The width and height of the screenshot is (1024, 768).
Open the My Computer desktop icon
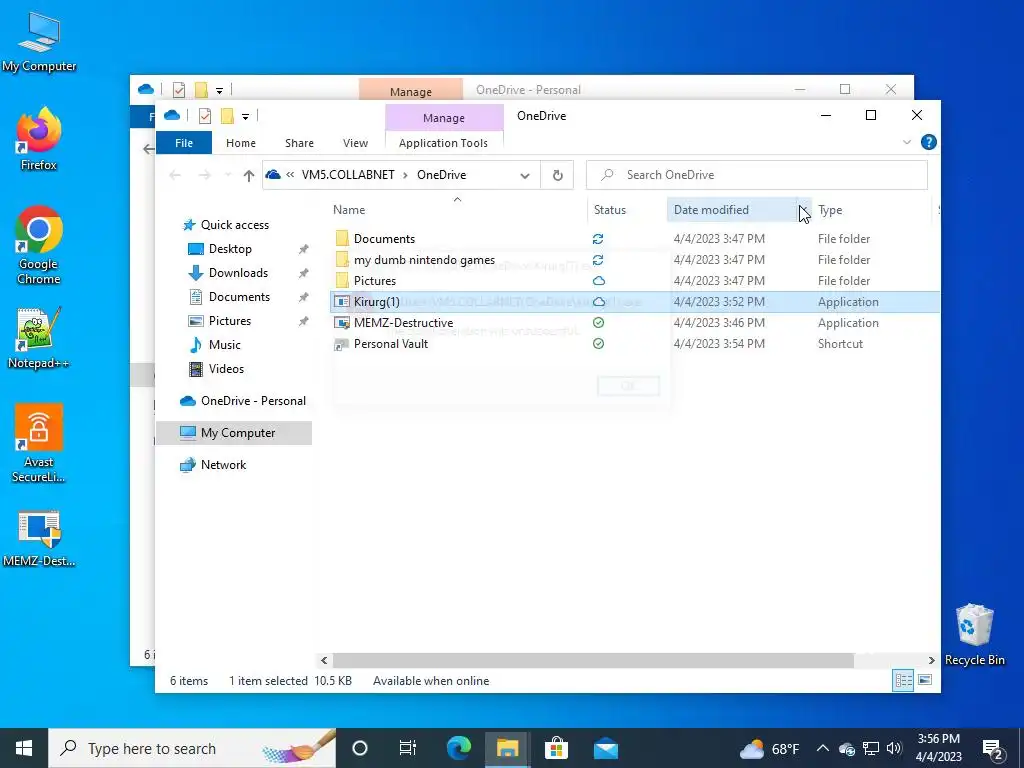(x=39, y=42)
